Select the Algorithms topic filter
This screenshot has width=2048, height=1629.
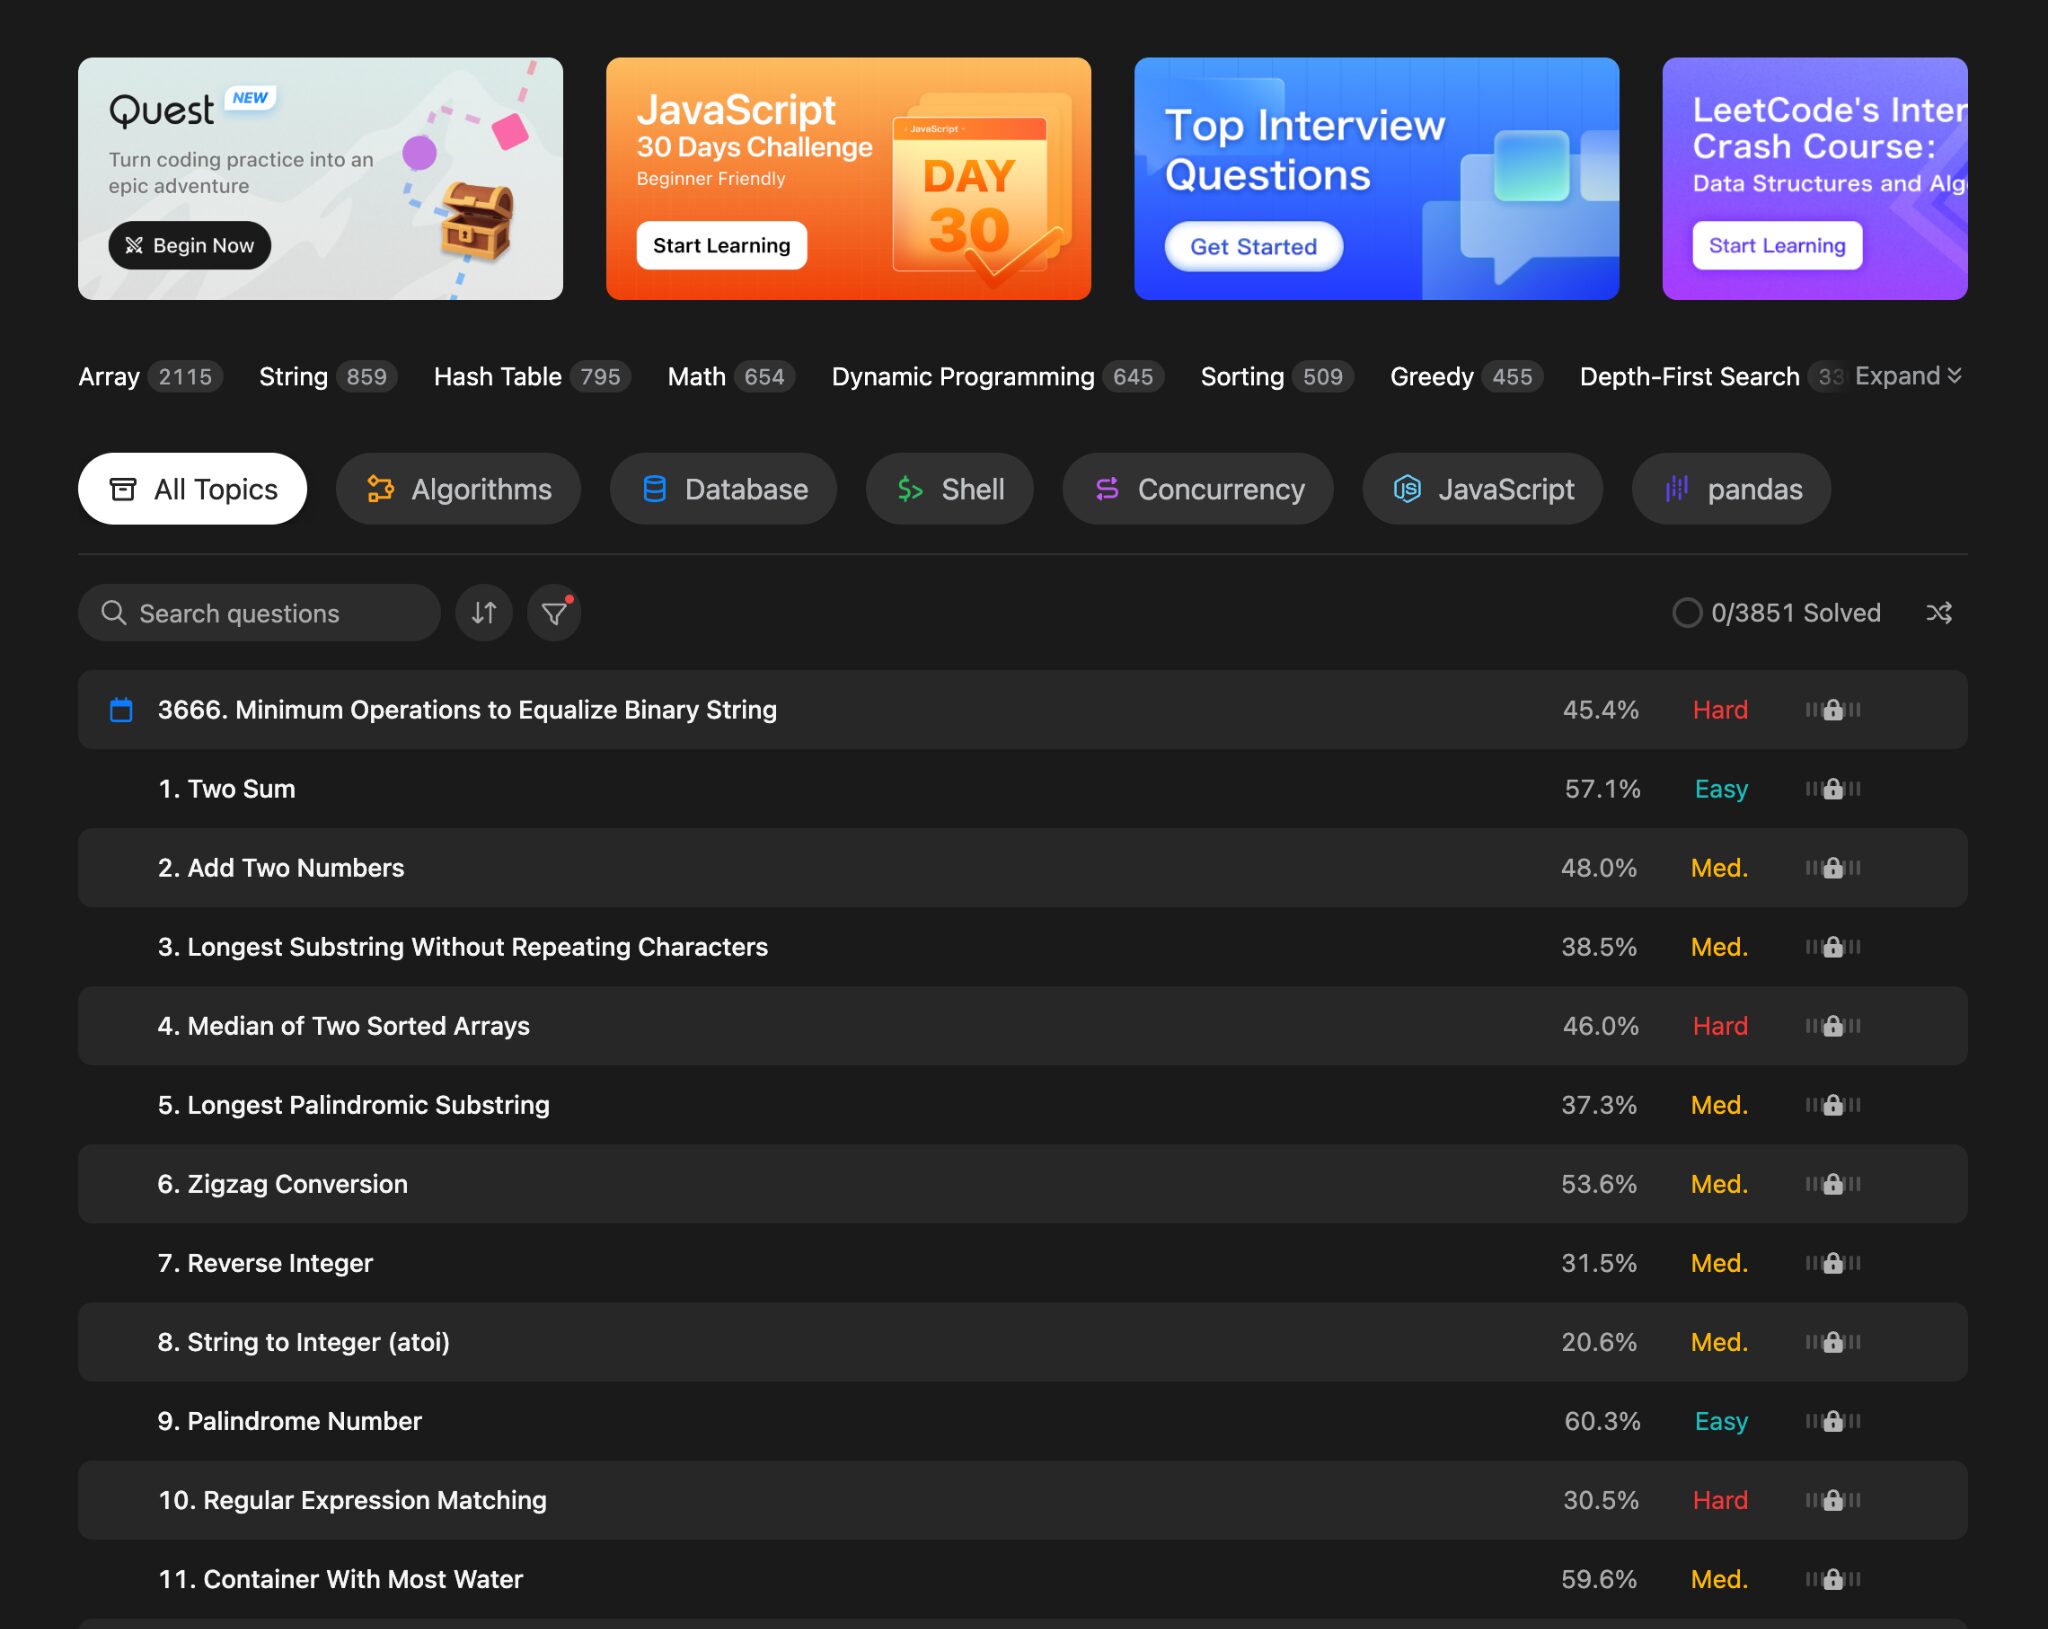(x=459, y=489)
